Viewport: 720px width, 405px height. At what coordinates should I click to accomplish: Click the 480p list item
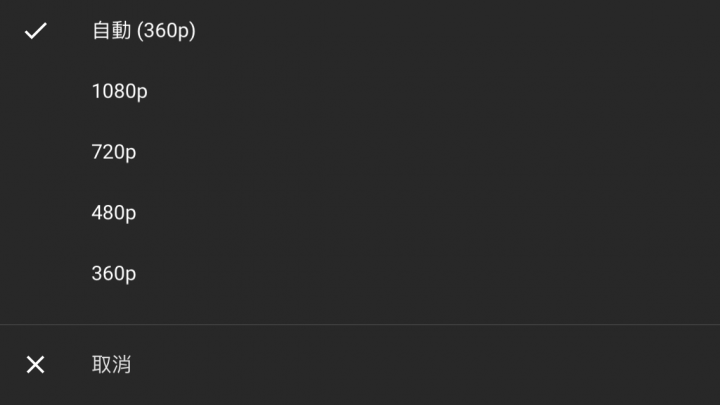(360, 213)
